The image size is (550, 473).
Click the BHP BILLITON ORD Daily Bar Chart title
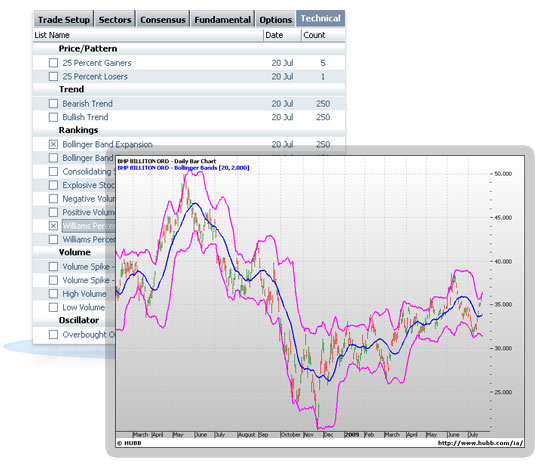click(167, 161)
